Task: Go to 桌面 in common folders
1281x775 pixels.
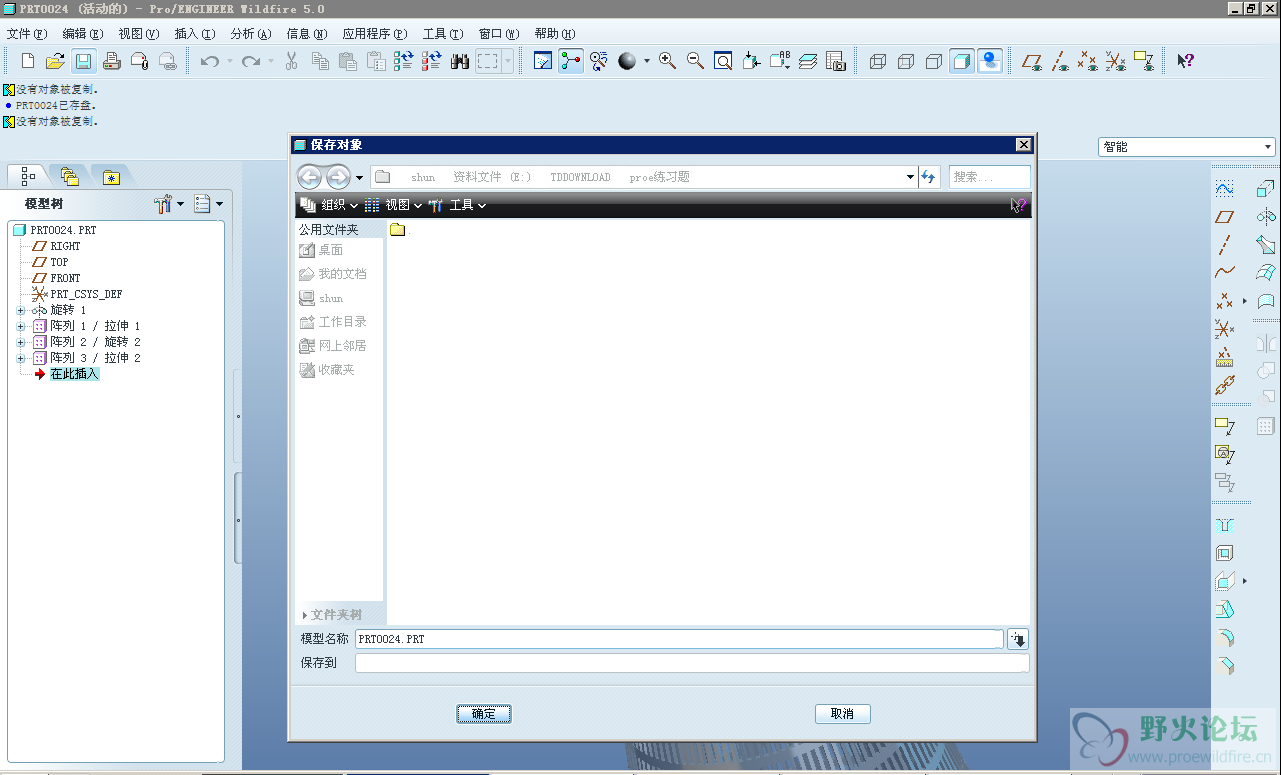Action: coord(322,250)
